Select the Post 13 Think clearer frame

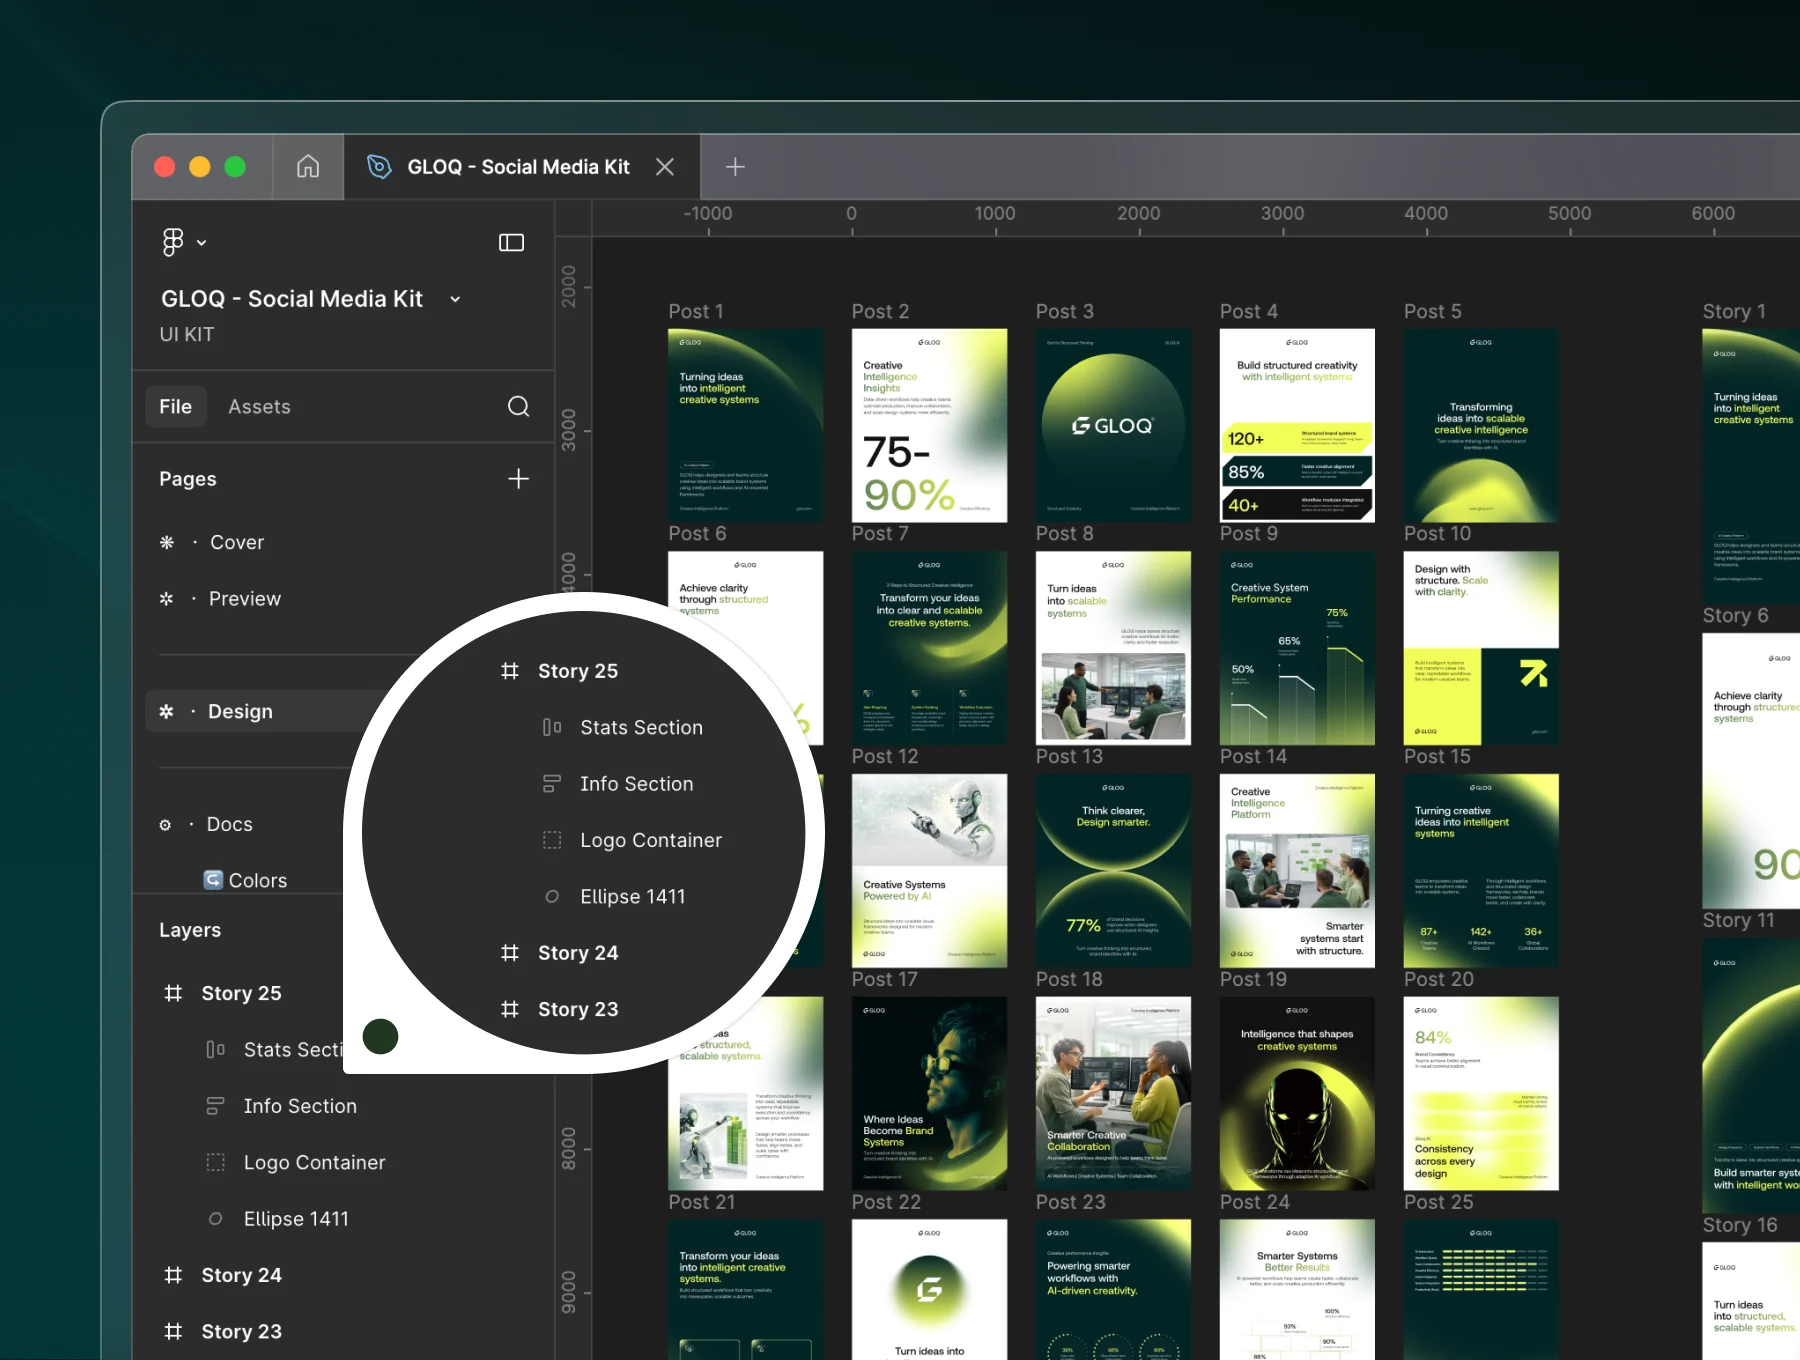[1113, 871]
